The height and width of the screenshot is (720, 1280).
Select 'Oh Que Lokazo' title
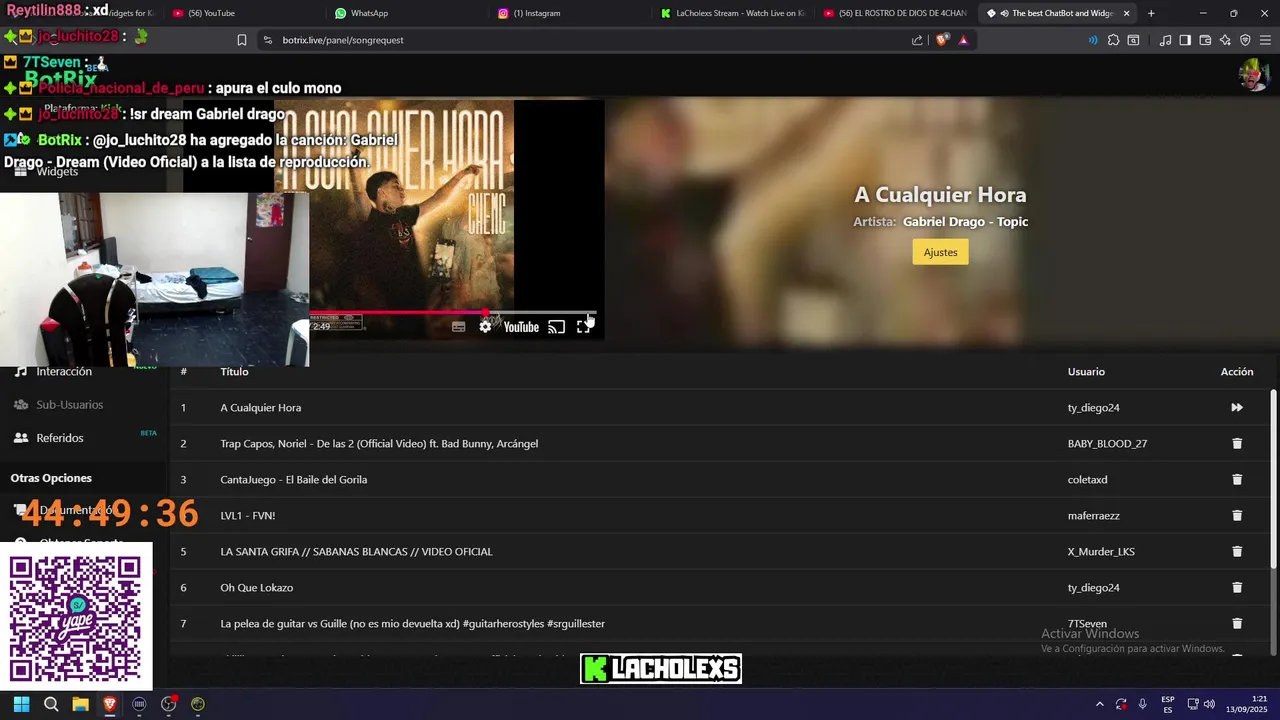click(x=256, y=587)
